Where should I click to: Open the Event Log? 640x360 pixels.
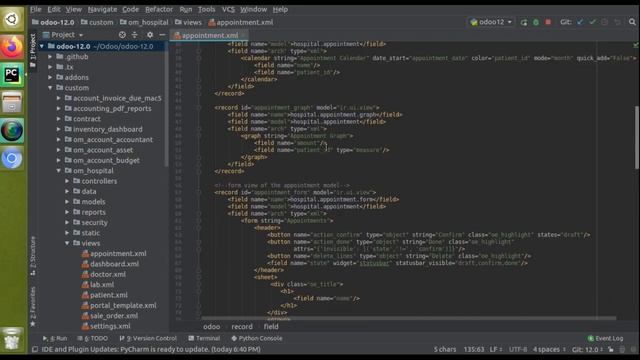pos(605,338)
